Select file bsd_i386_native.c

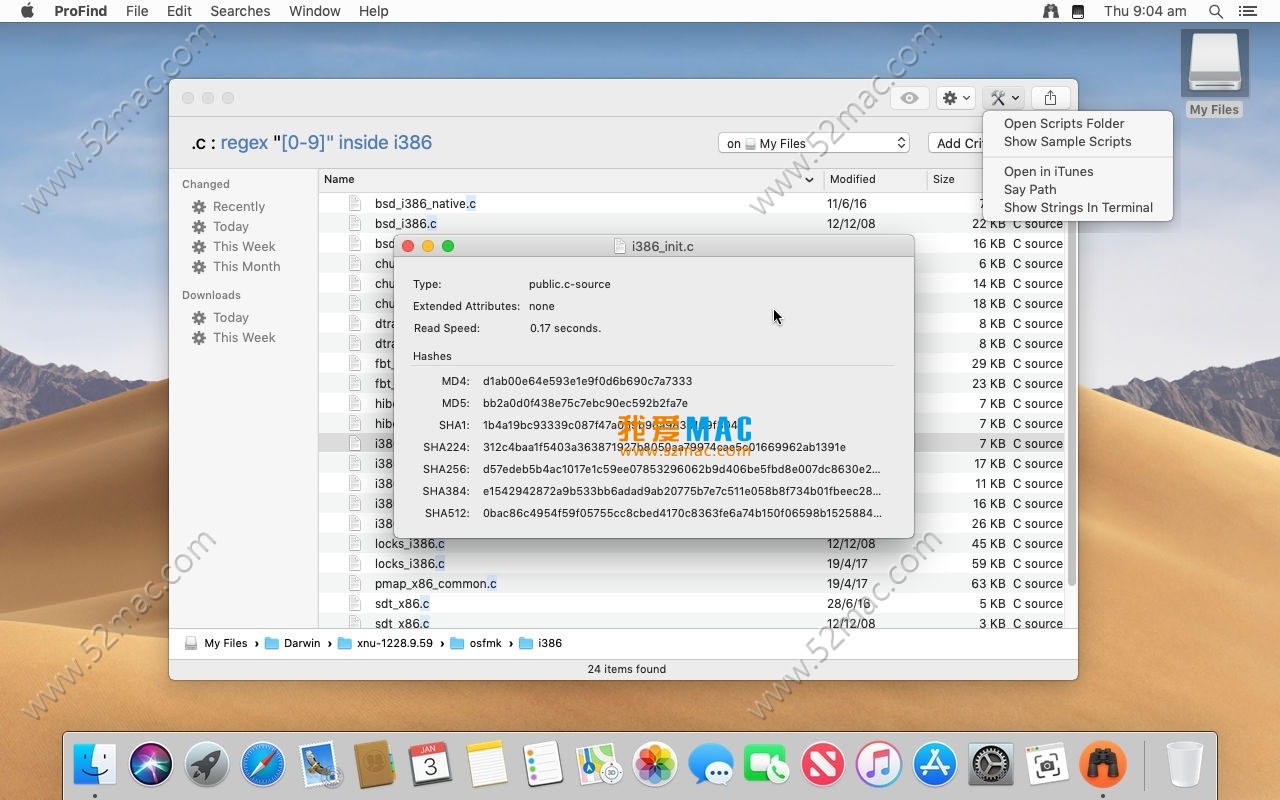pyautogui.click(x=425, y=203)
